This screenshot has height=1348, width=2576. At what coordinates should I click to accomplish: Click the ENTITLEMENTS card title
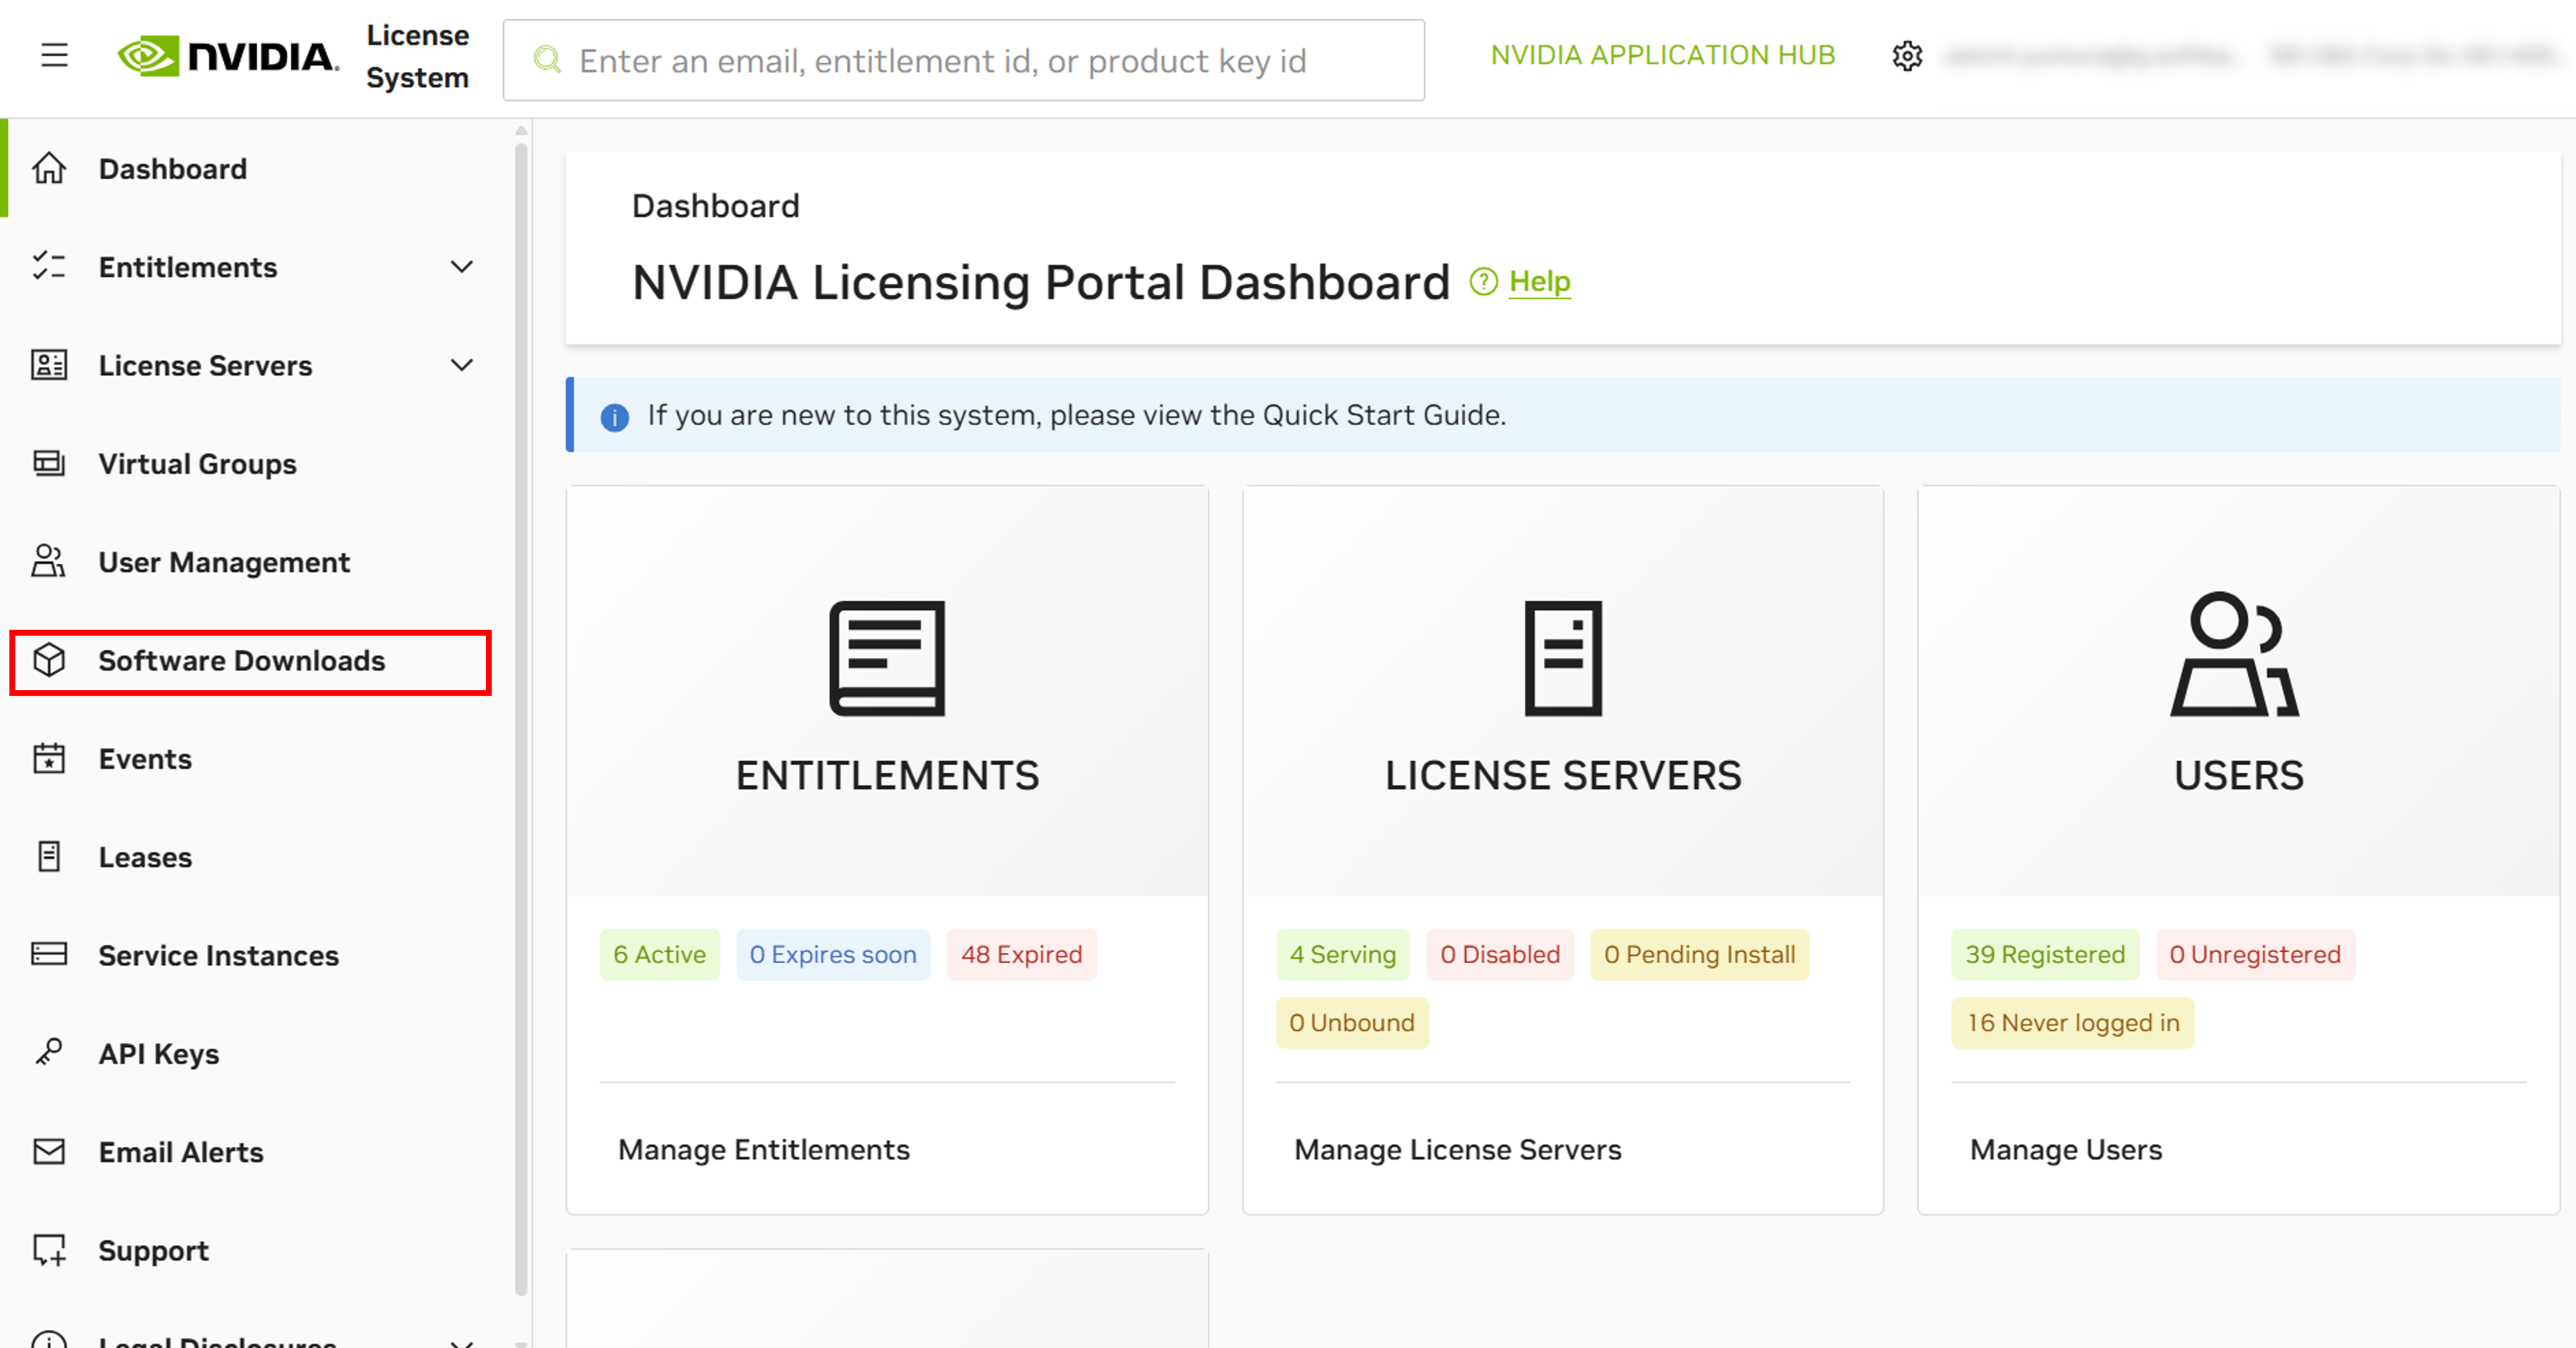point(888,775)
